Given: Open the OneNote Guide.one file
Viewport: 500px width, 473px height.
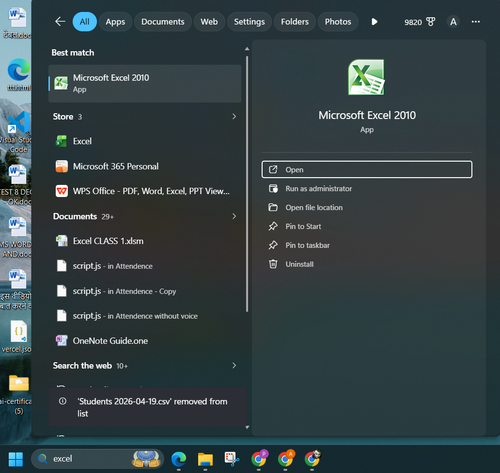Looking at the screenshot, I should pyautogui.click(x=145, y=341).
